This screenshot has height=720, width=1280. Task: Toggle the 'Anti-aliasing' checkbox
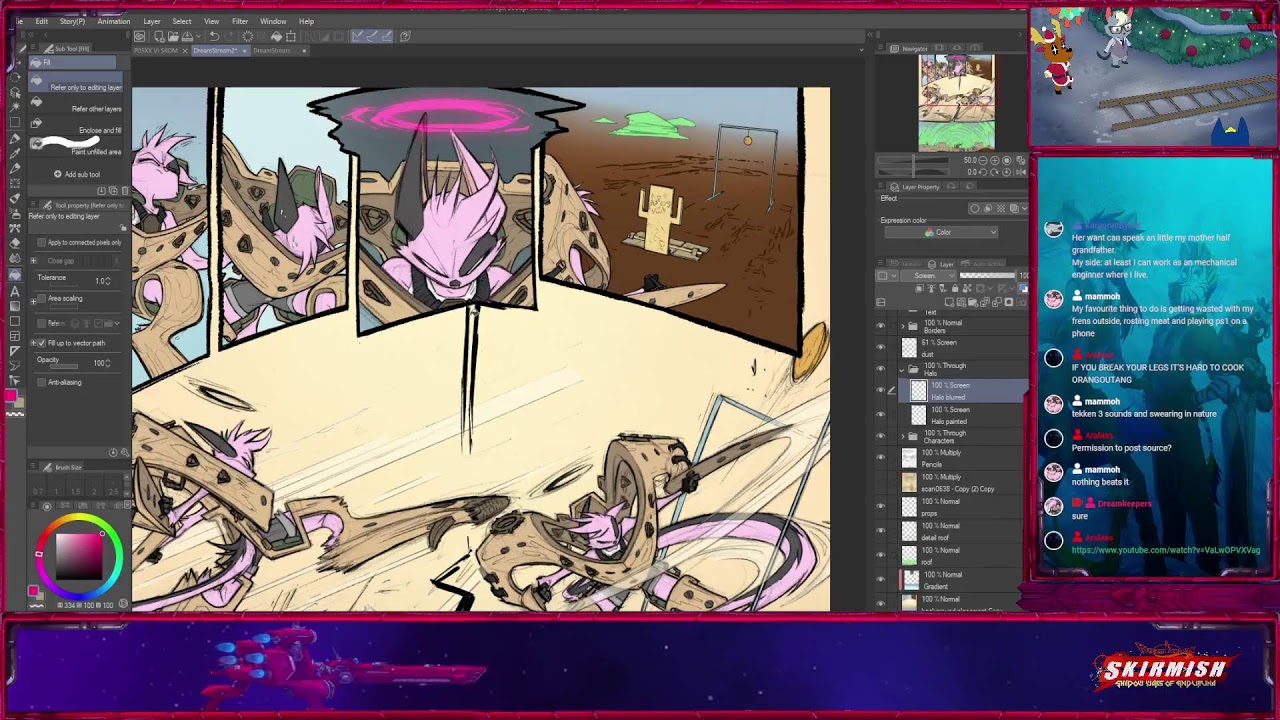(41, 382)
